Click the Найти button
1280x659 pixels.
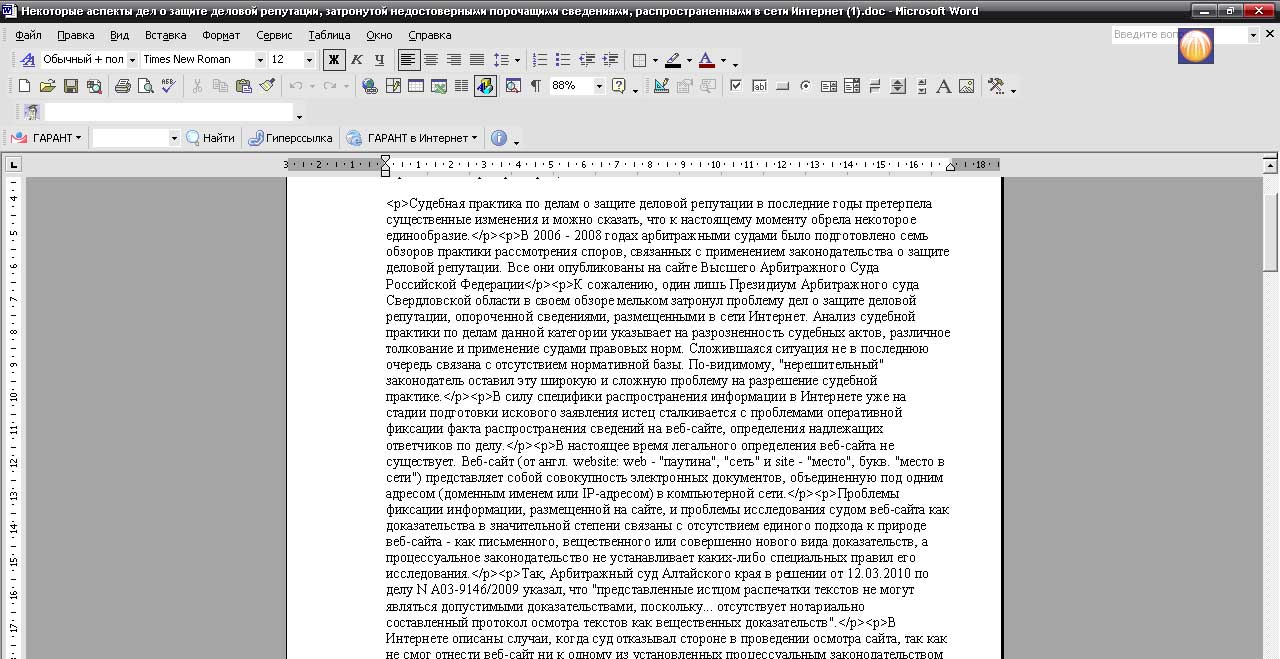coord(210,138)
